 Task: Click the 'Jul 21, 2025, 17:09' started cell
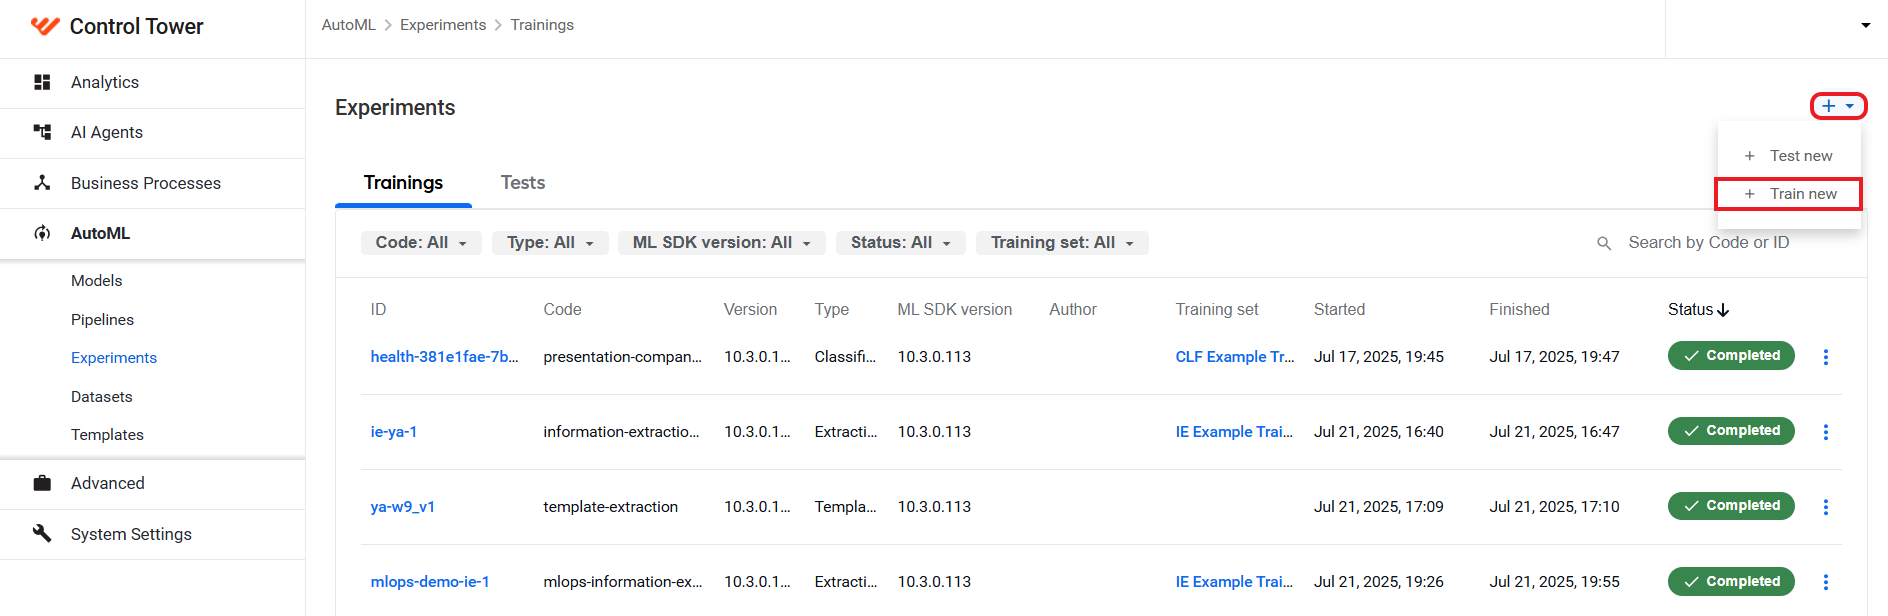1379,507
